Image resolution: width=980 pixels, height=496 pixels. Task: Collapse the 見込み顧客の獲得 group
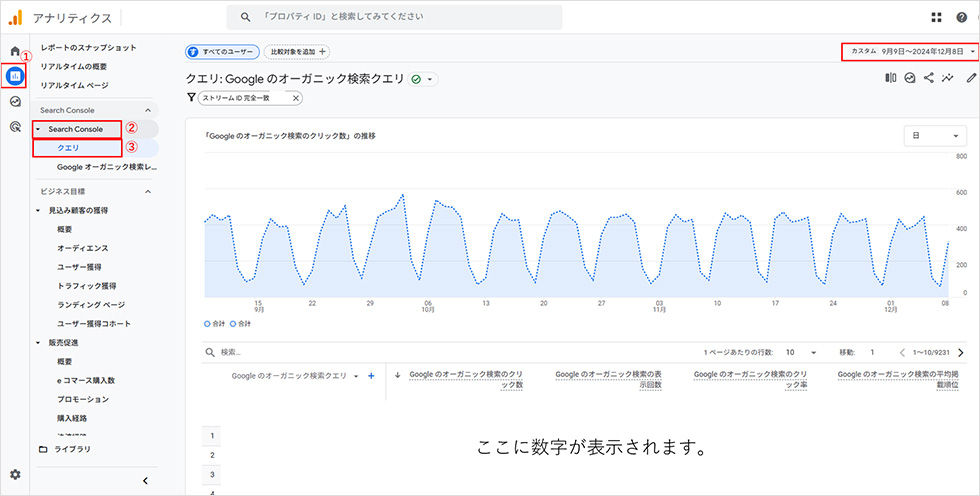coord(39,211)
